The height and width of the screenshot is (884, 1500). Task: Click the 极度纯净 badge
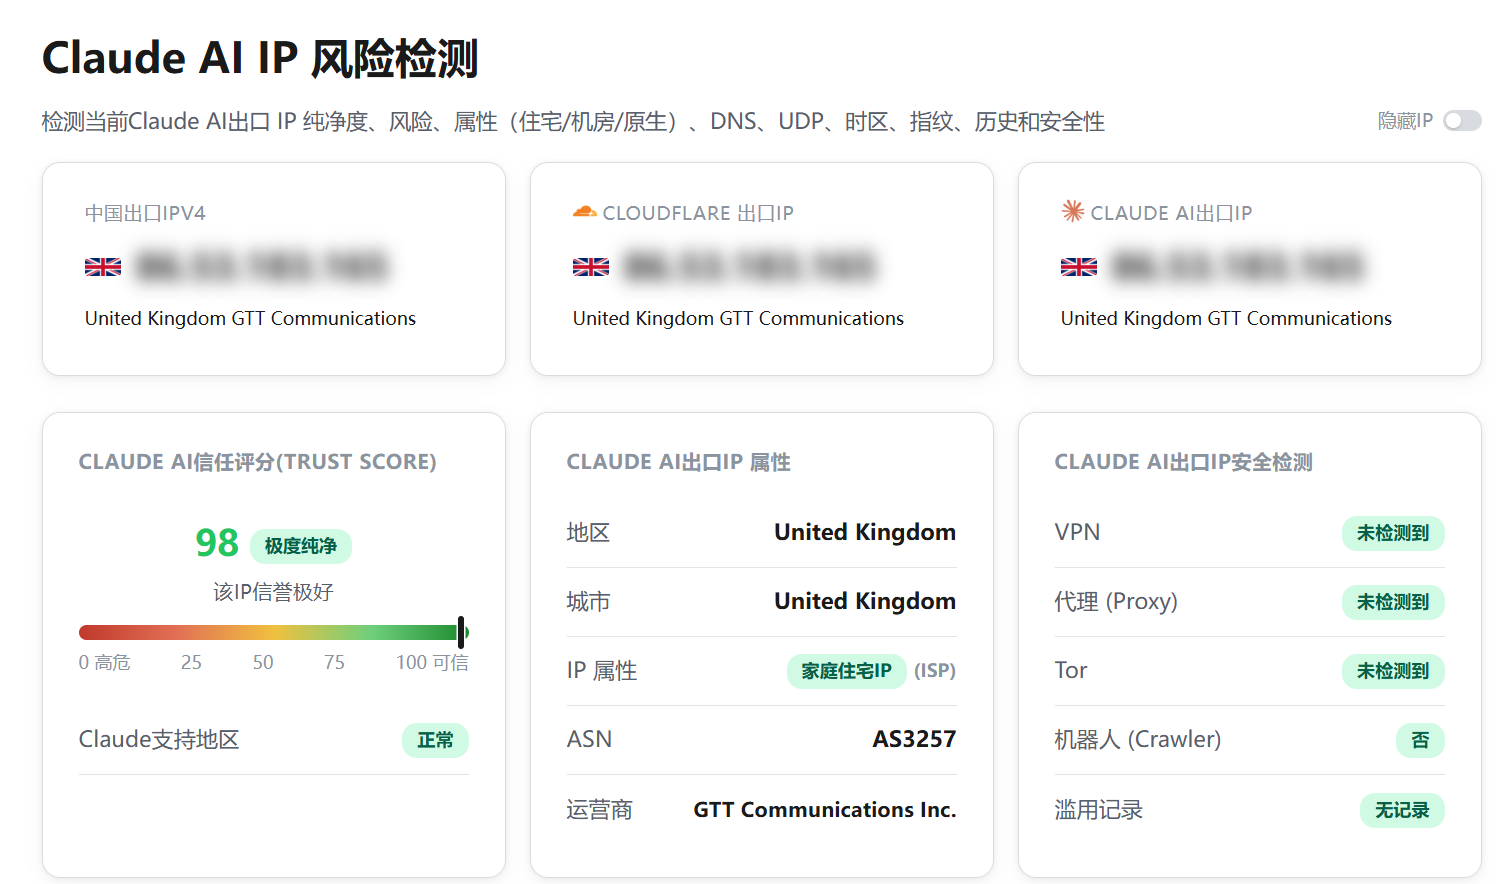[x=301, y=546]
